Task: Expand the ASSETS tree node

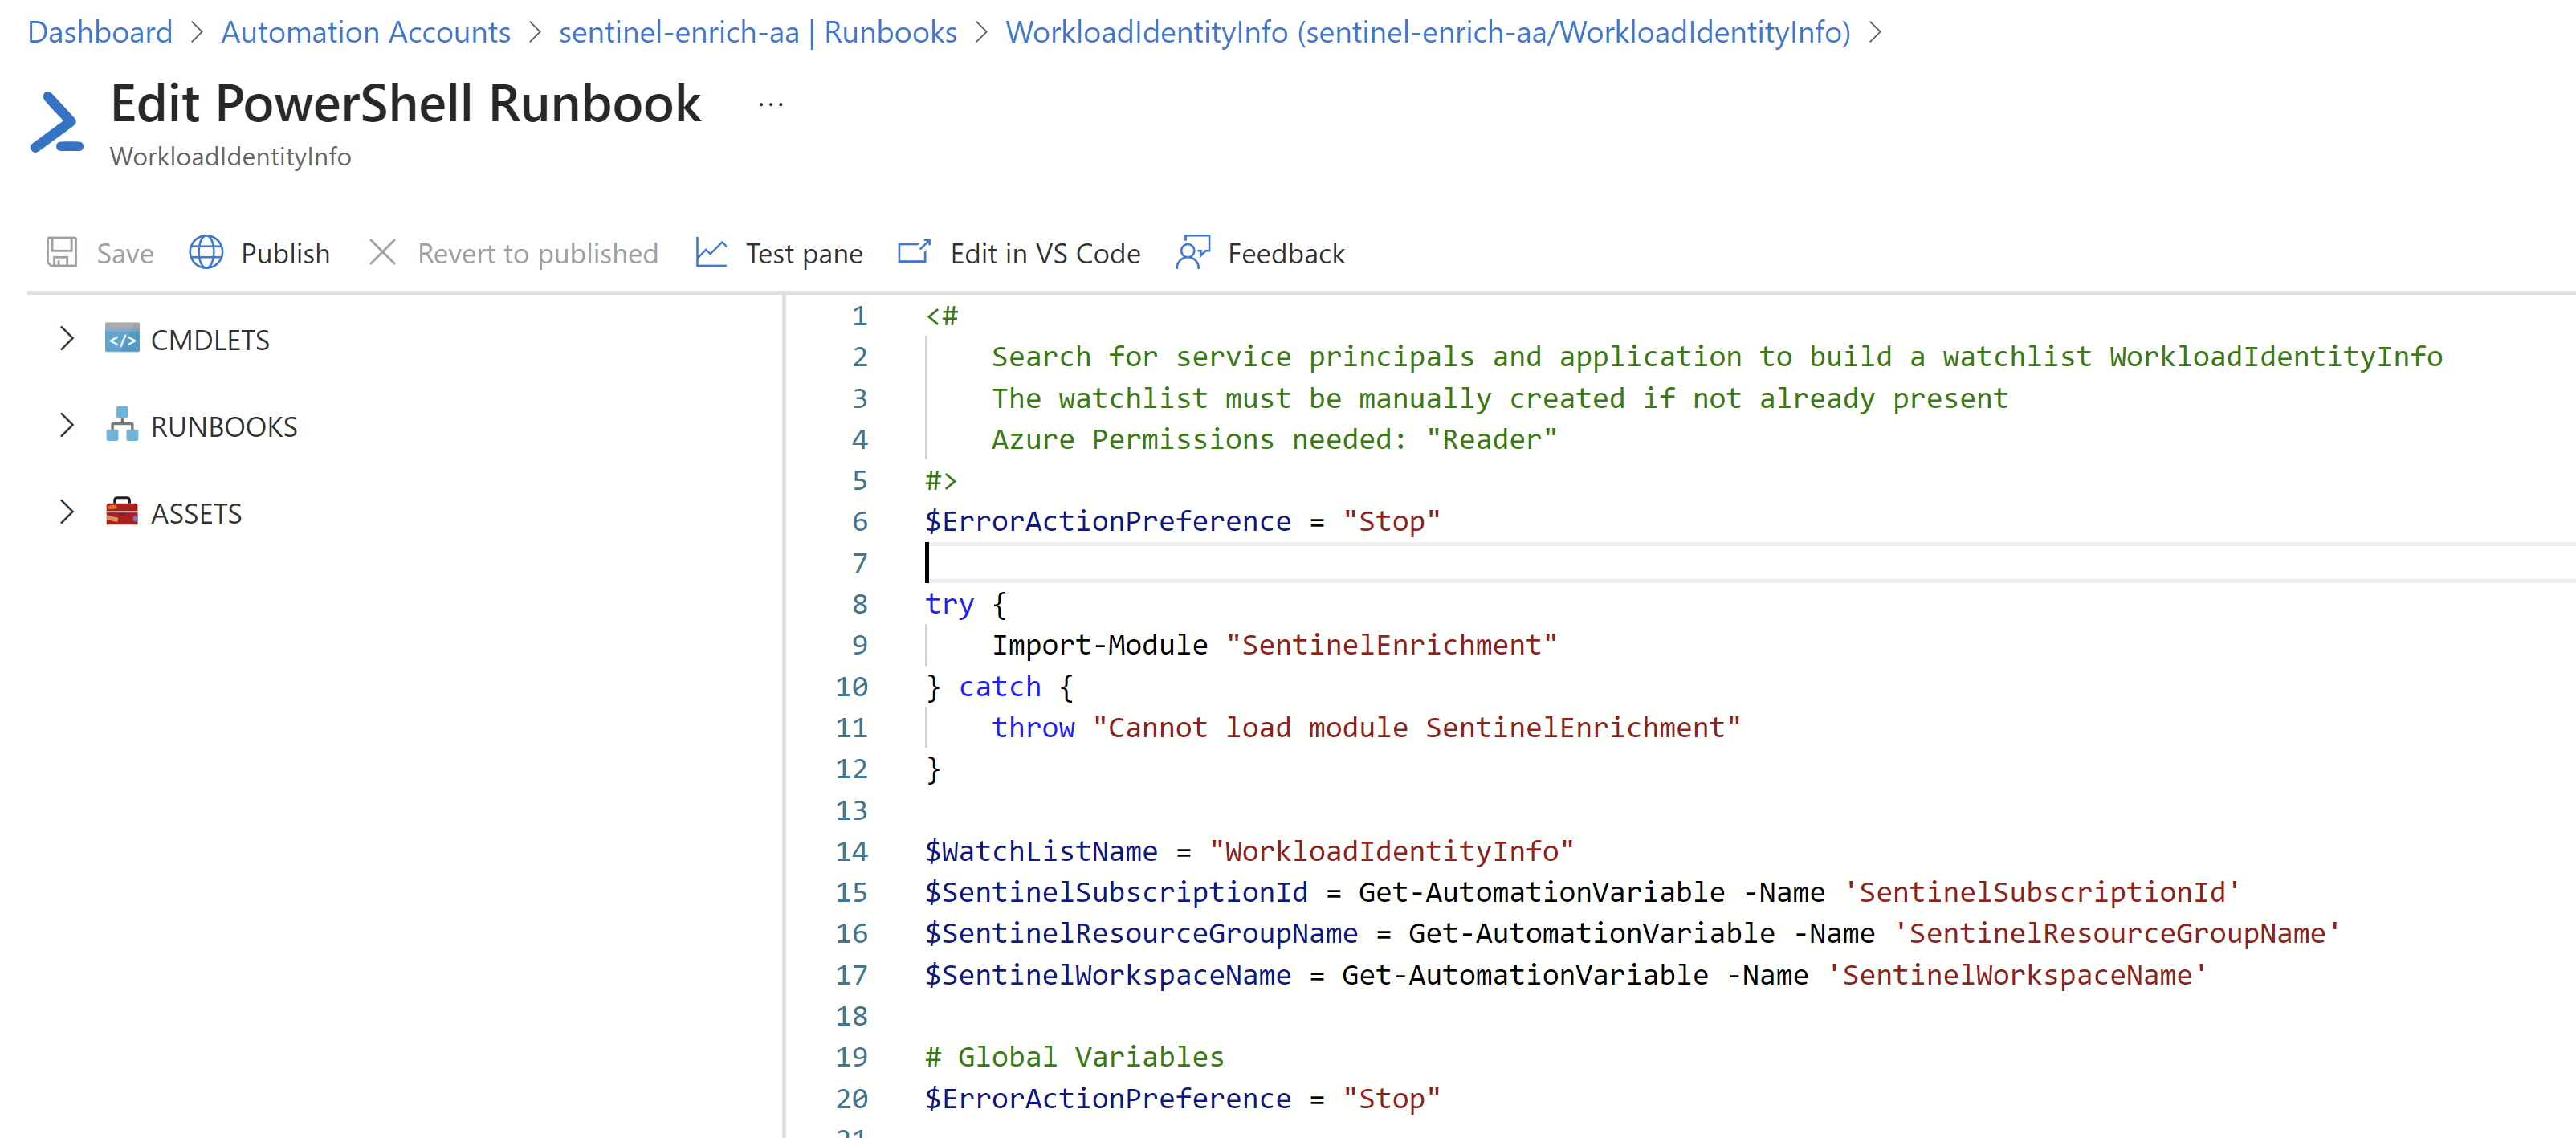Action: 66,512
